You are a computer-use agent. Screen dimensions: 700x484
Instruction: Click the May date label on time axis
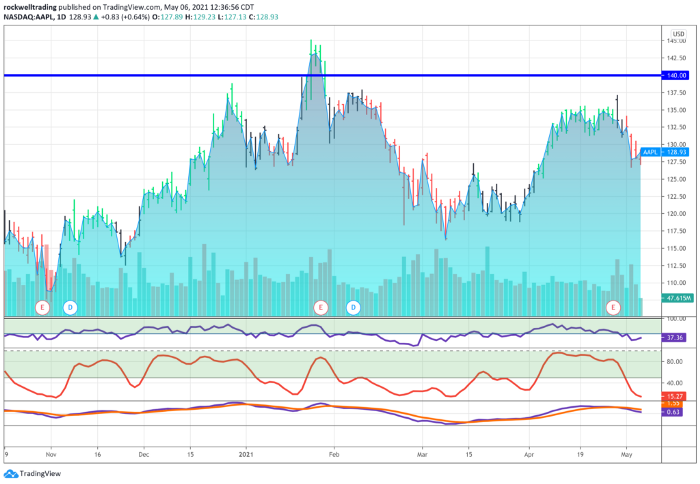point(627,455)
